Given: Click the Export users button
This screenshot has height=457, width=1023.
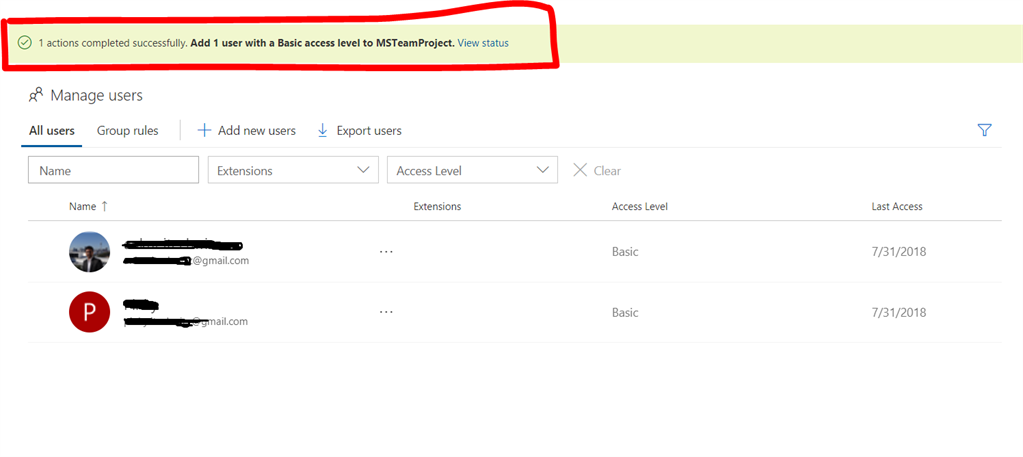Looking at the screenshot, I should point(359,131).
